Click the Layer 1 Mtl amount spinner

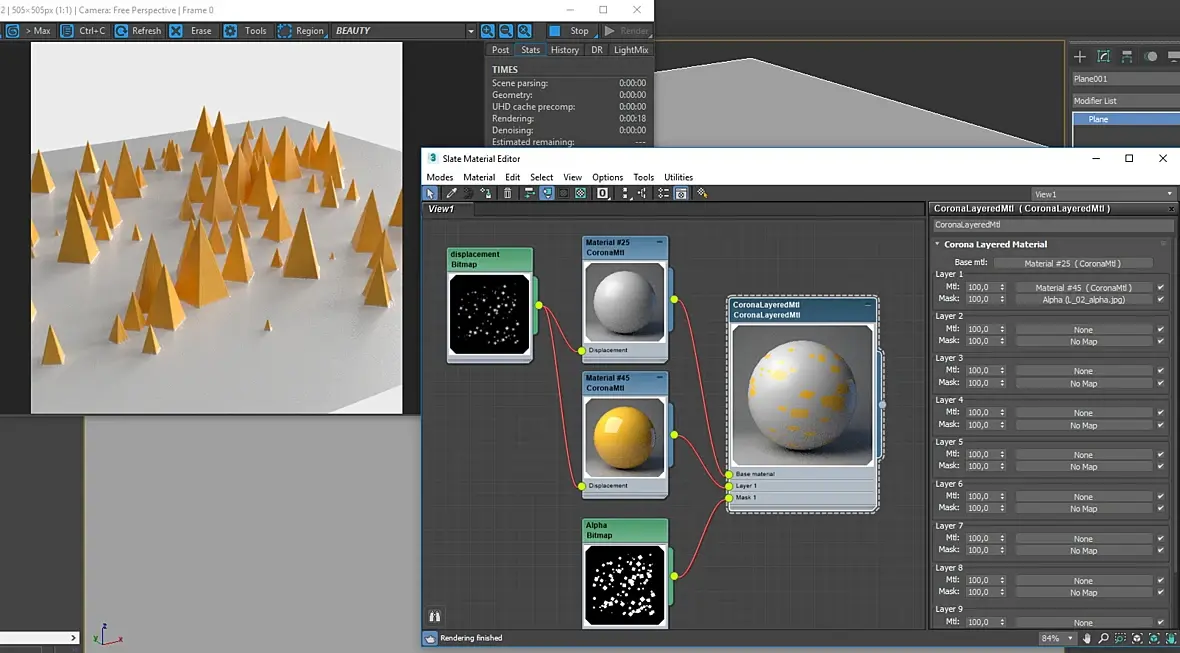(x=1003, y=287)
